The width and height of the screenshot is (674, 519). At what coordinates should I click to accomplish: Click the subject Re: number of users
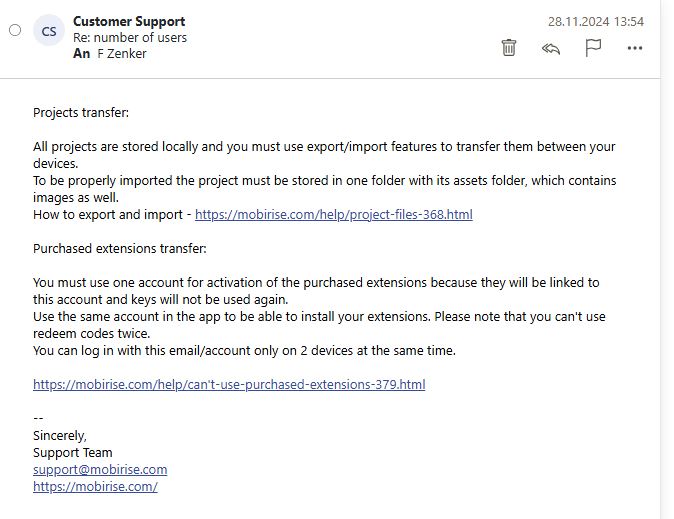130,38
